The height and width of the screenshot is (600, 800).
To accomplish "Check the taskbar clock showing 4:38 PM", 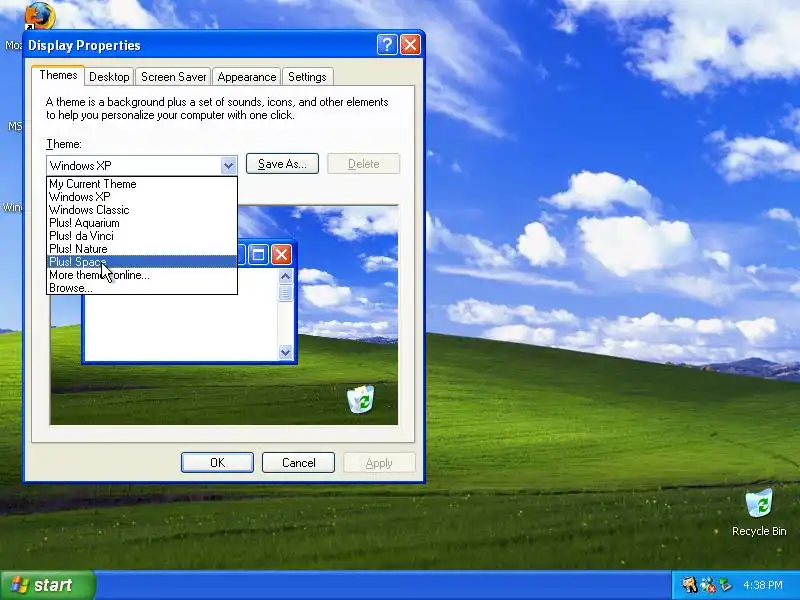I will pyautogui.click(x=763, y=585).
